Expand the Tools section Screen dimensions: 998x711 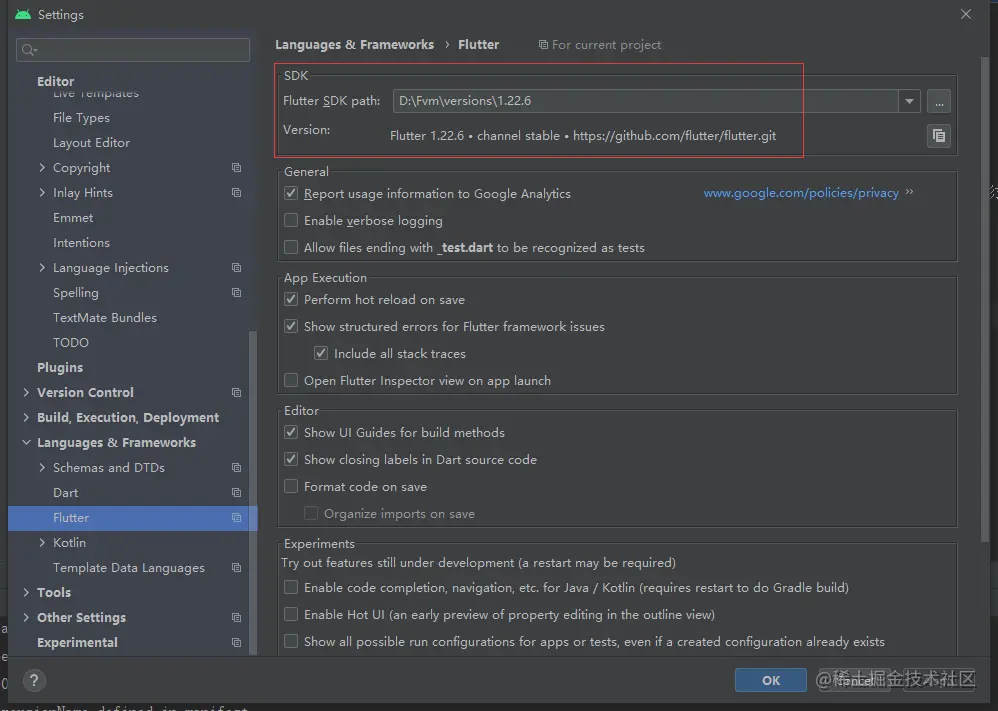[x=26, y=592]
